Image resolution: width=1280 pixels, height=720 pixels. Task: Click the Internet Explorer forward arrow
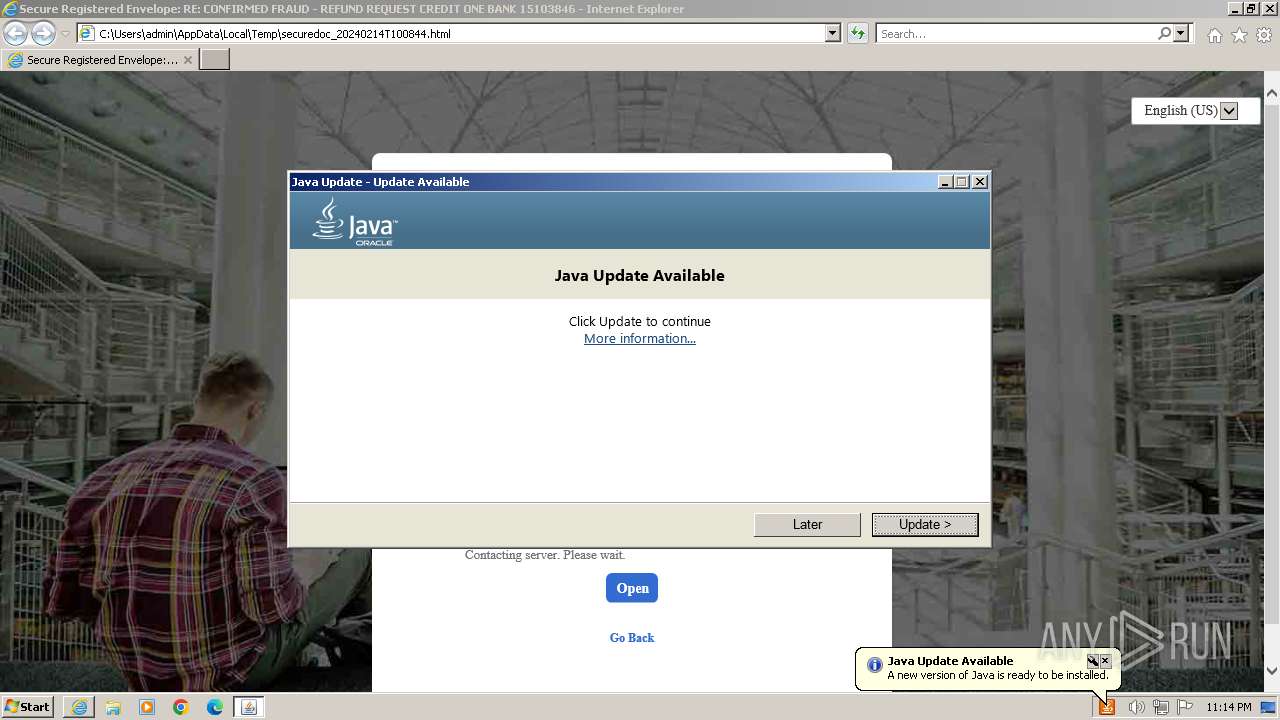point(43,33)
